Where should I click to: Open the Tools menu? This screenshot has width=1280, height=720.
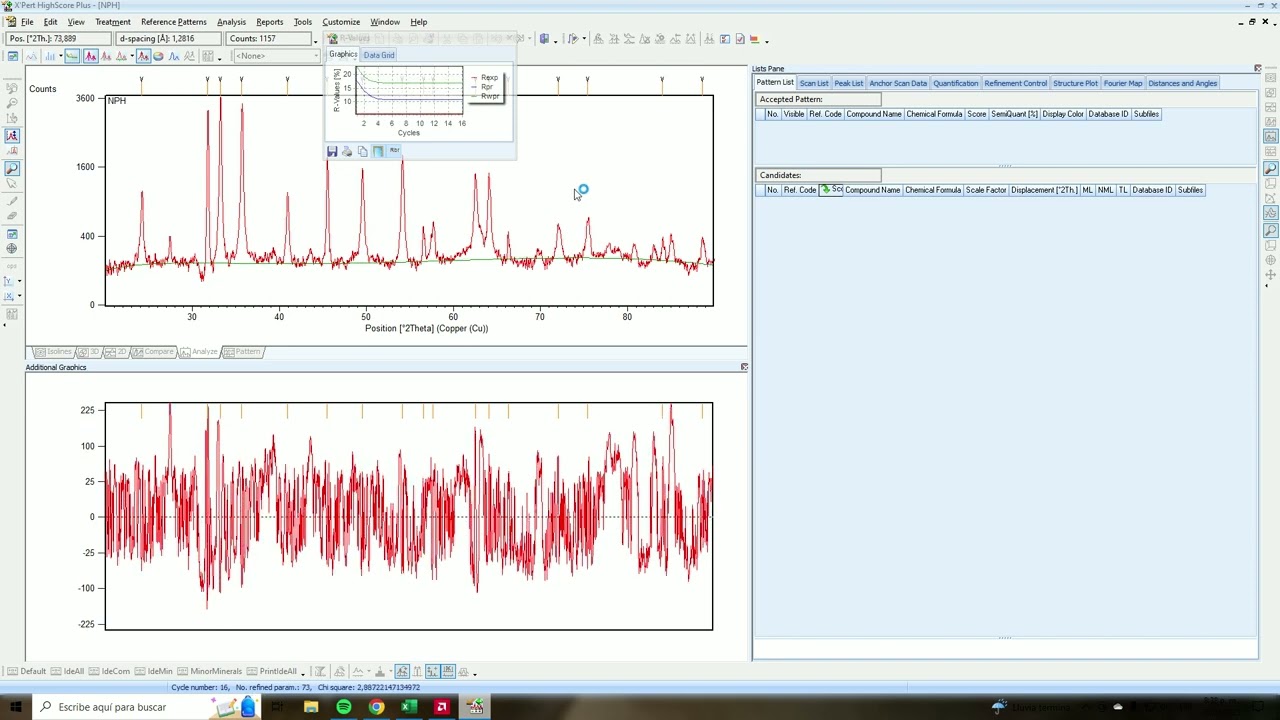click(x=302, y=22)
